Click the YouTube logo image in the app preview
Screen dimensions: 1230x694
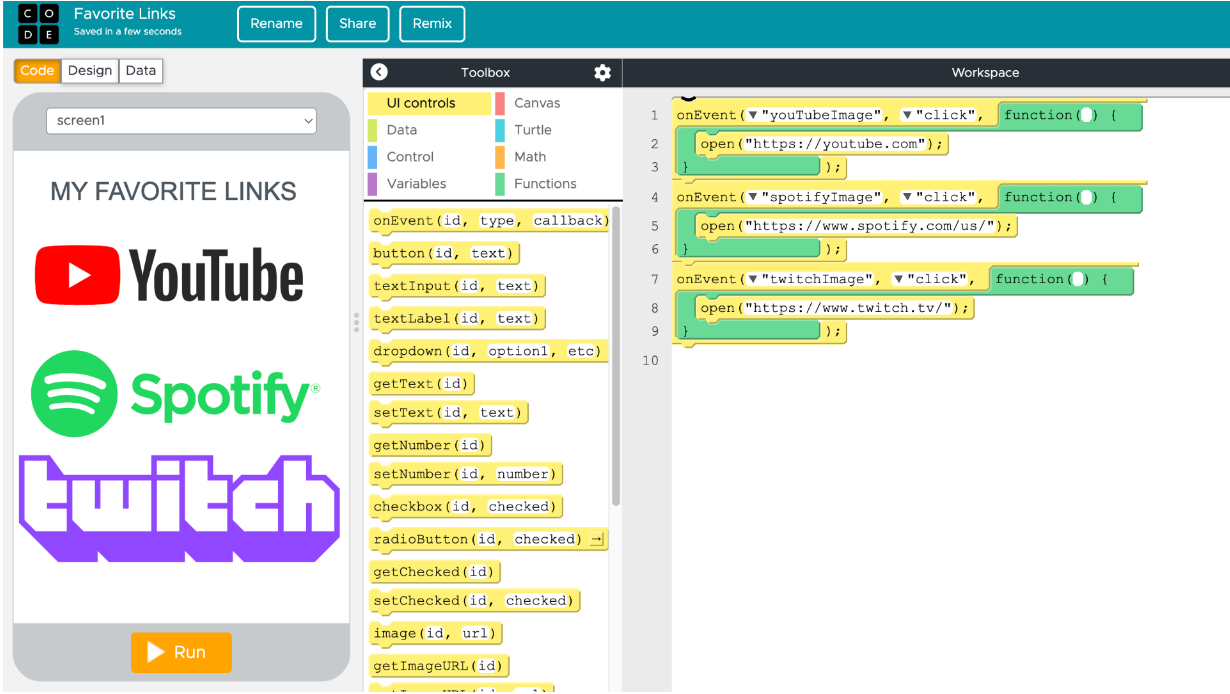click(169, 275)
